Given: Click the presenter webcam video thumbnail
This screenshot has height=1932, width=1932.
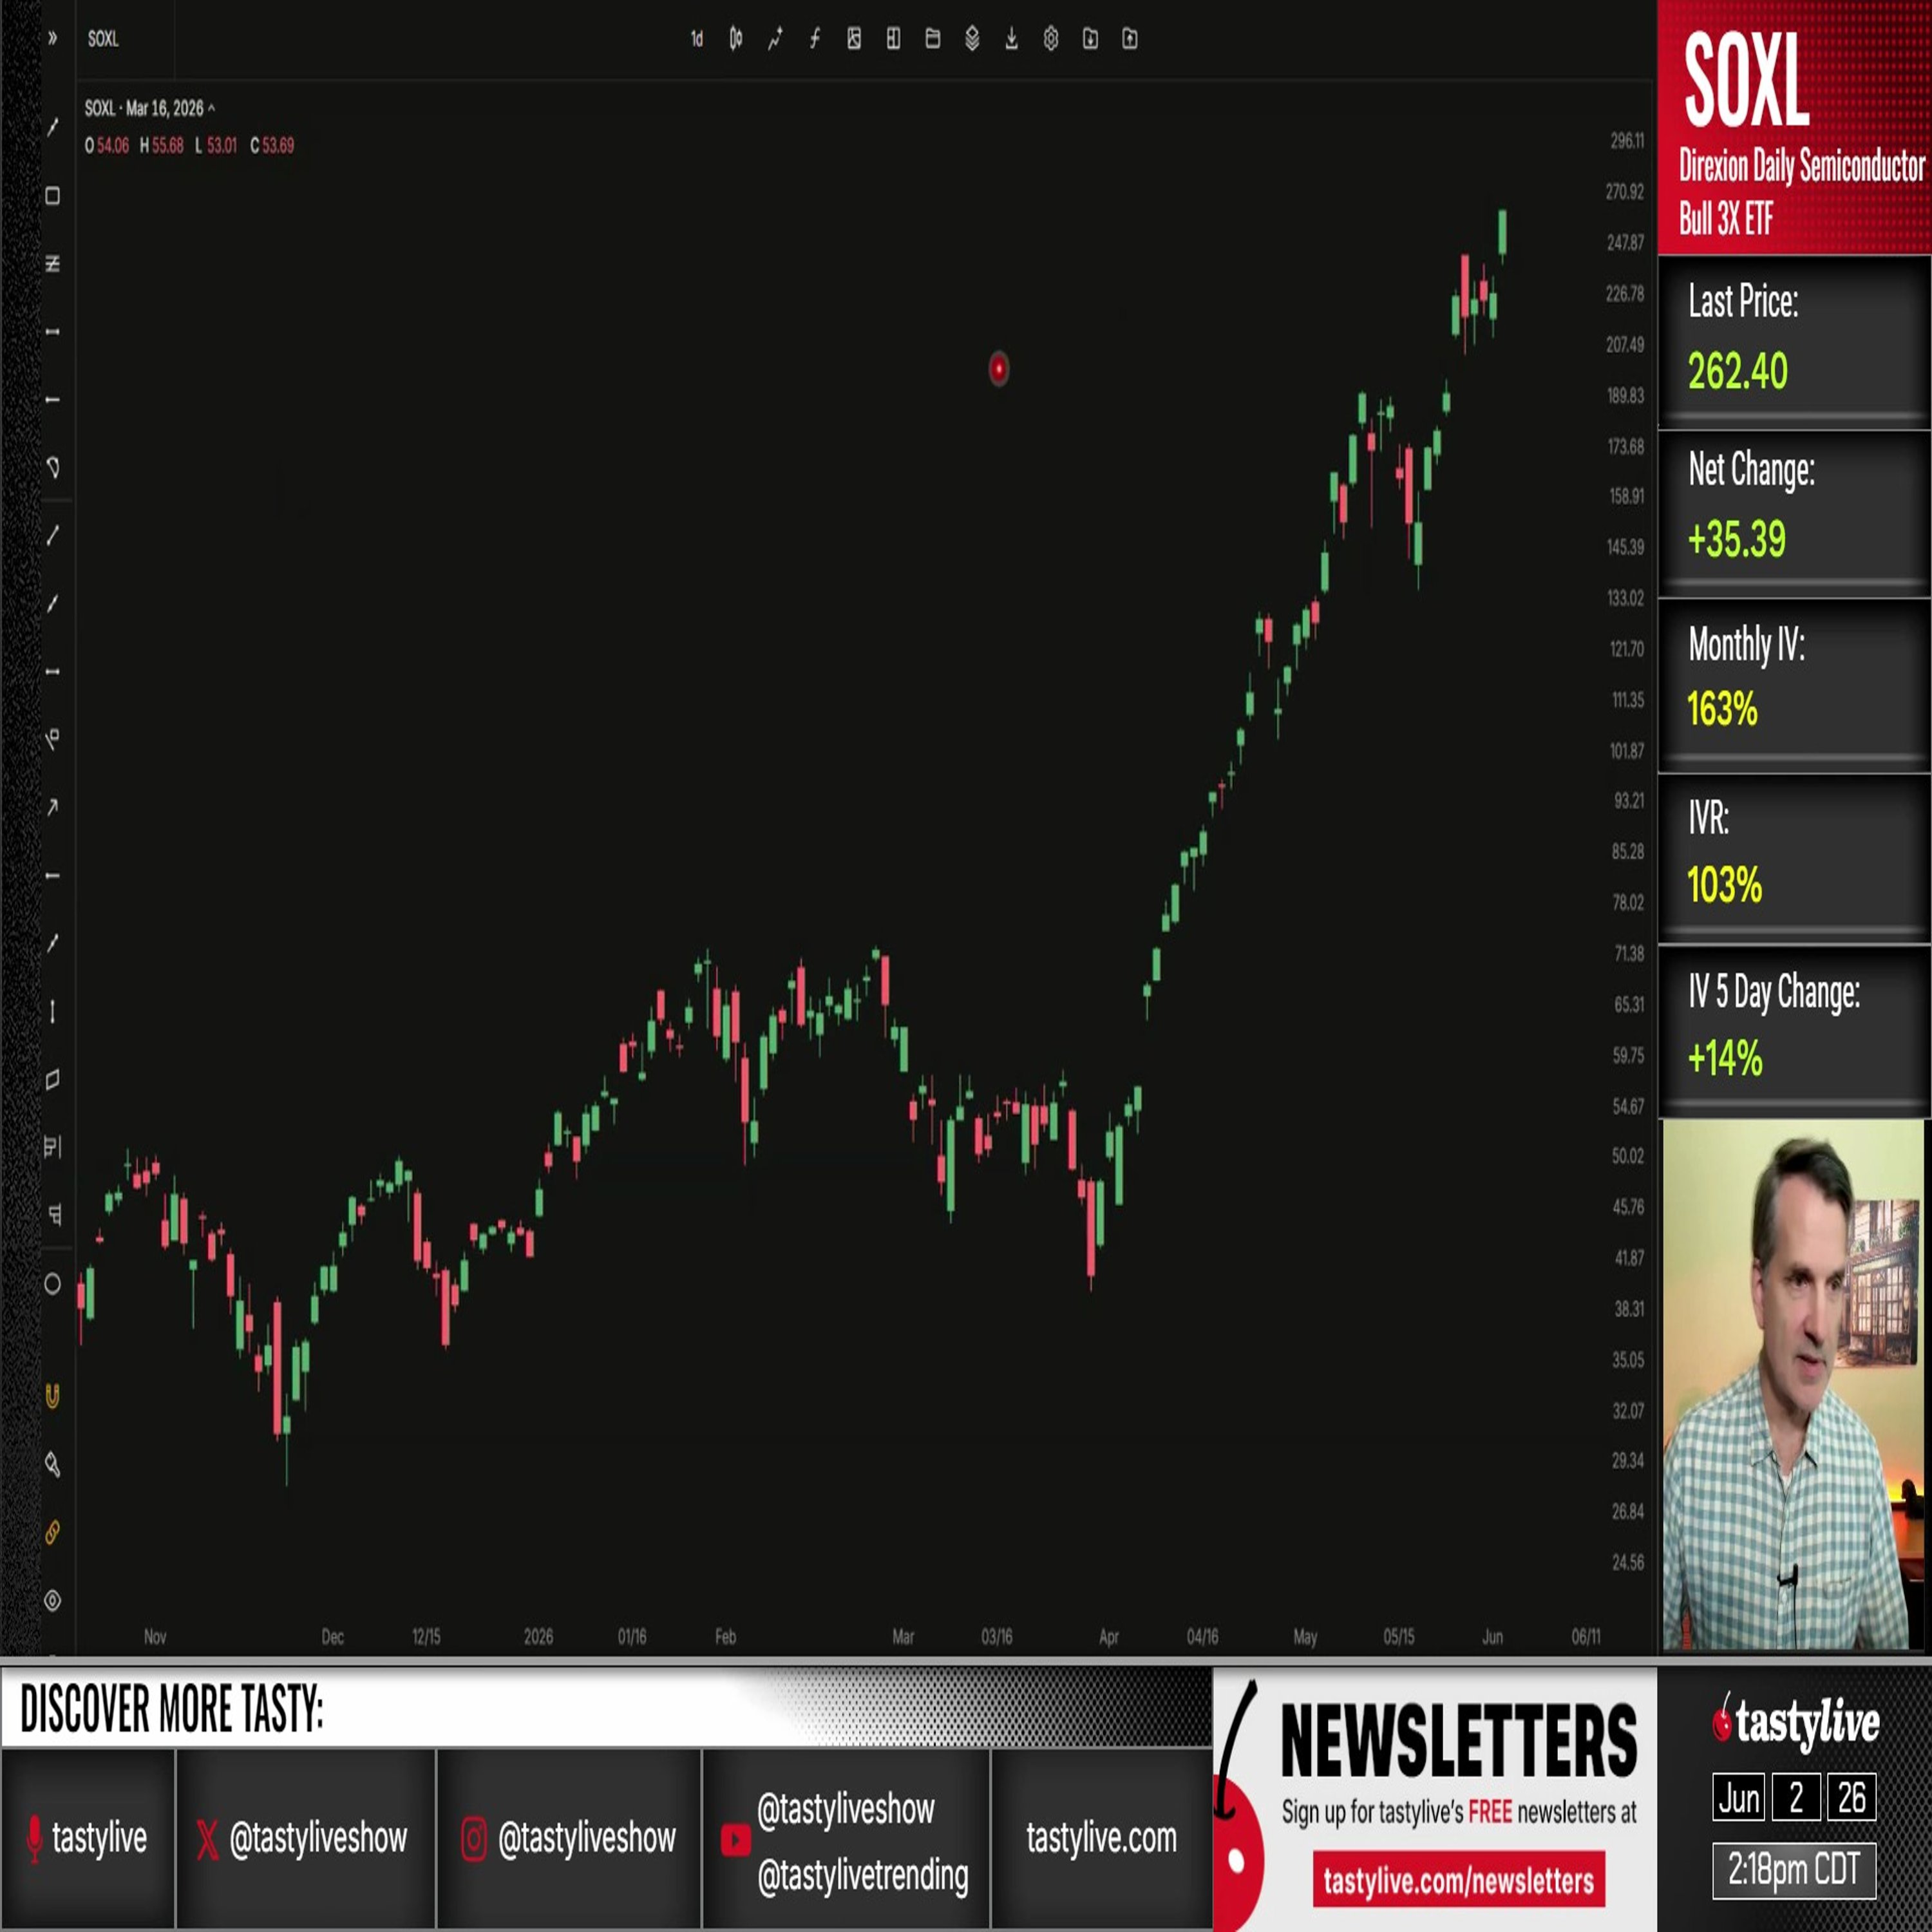Looking at the screenshot, I should (x=1793, y=1384).
